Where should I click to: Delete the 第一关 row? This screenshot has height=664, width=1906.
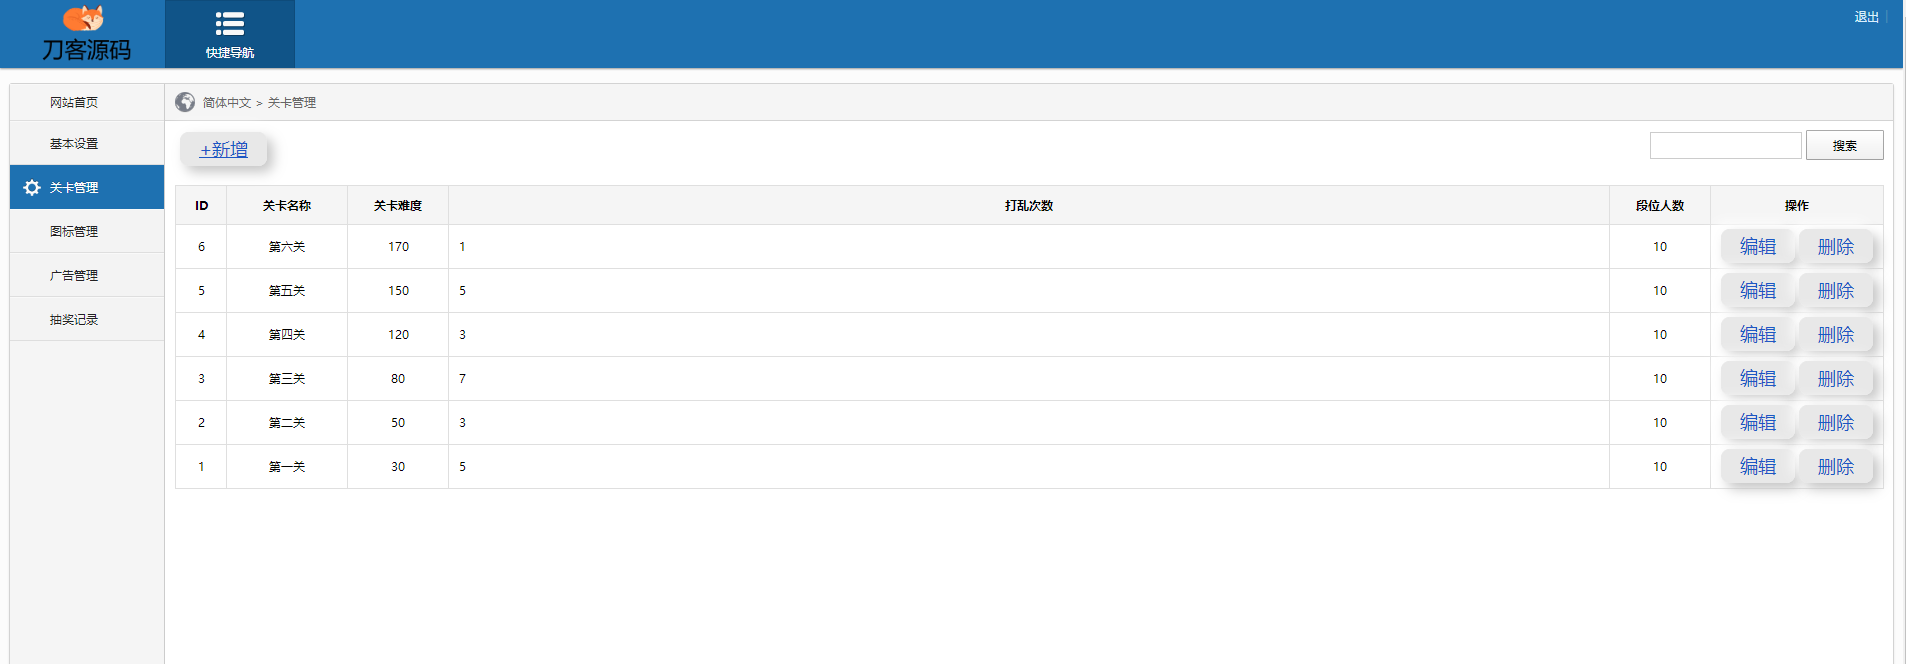(1835, 467)
